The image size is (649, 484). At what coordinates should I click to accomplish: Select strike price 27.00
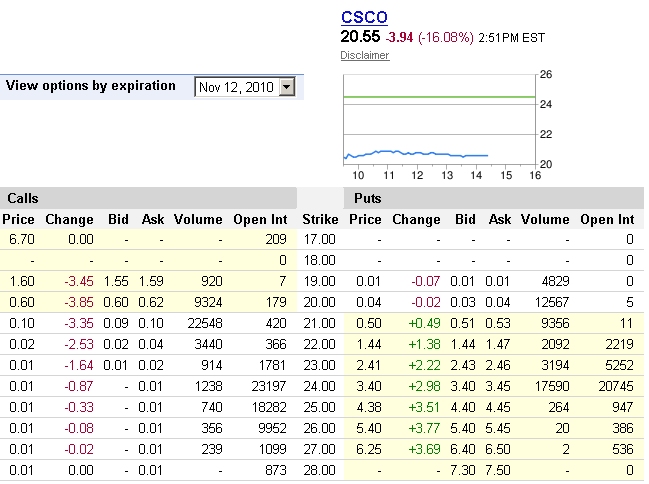click(320, 449)
